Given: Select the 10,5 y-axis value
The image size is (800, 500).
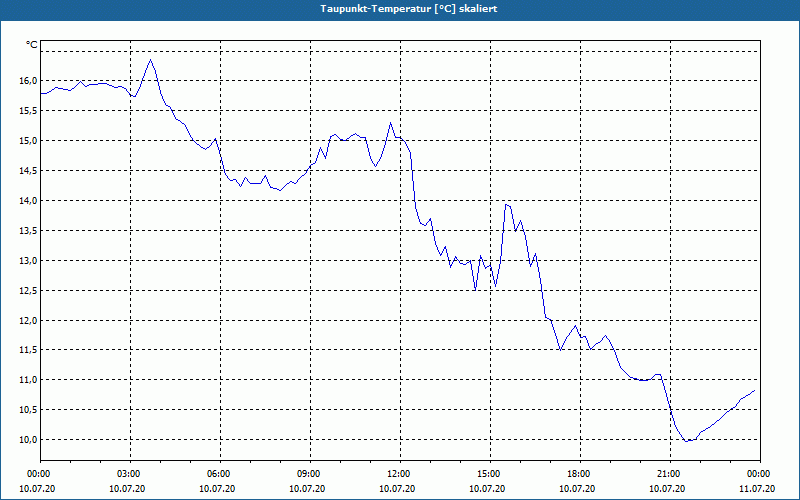Looking at the screenshot, I should 29,410.
